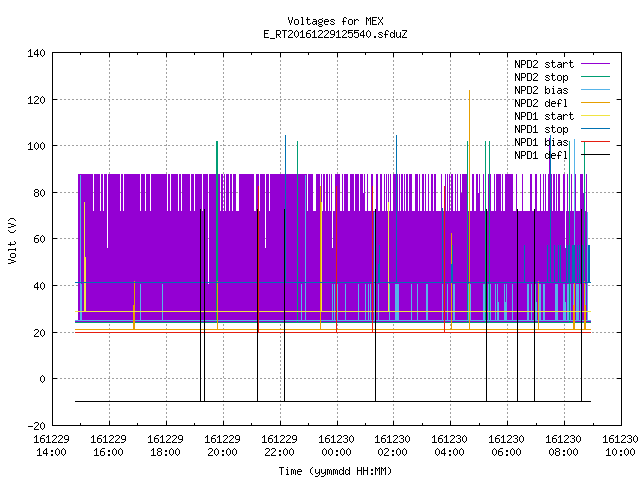Click the NPD2 start purple legend line
640x480 pixels.
pyautogui.click(x=595, y=64)
